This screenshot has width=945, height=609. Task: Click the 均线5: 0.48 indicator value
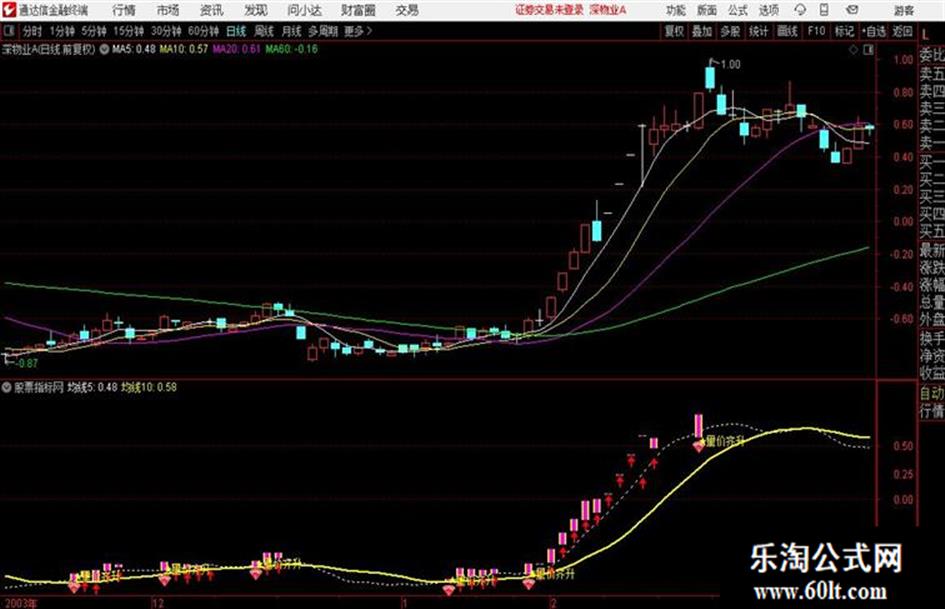pos(92,387)
